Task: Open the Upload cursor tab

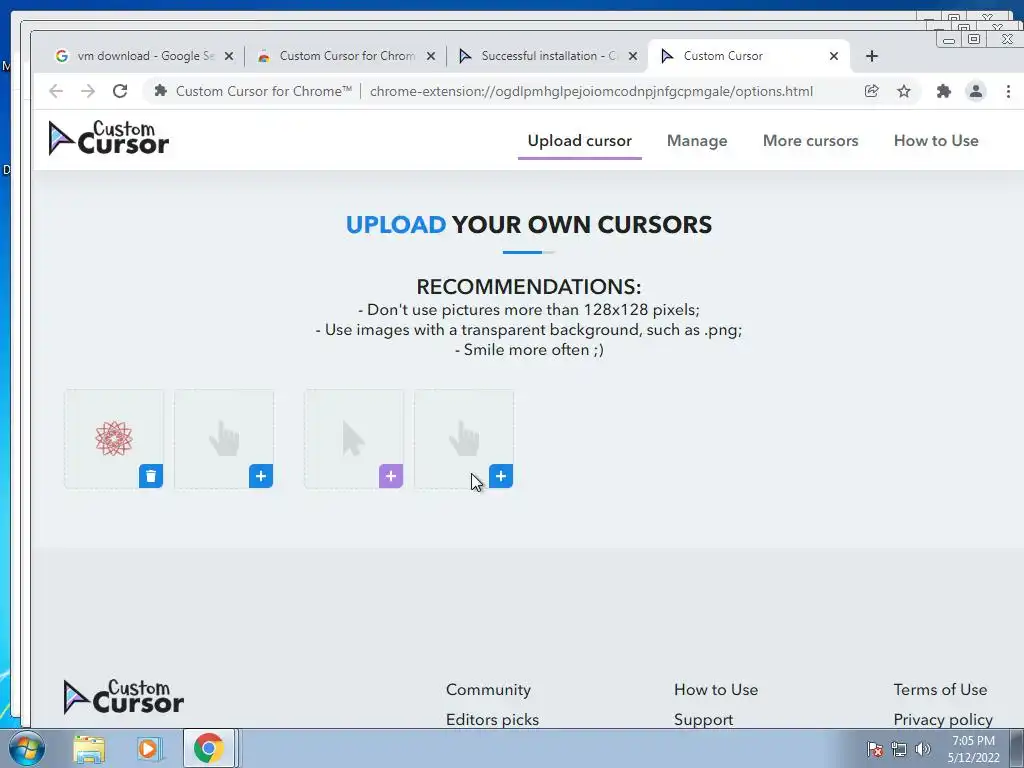Action: click(579, 140)
